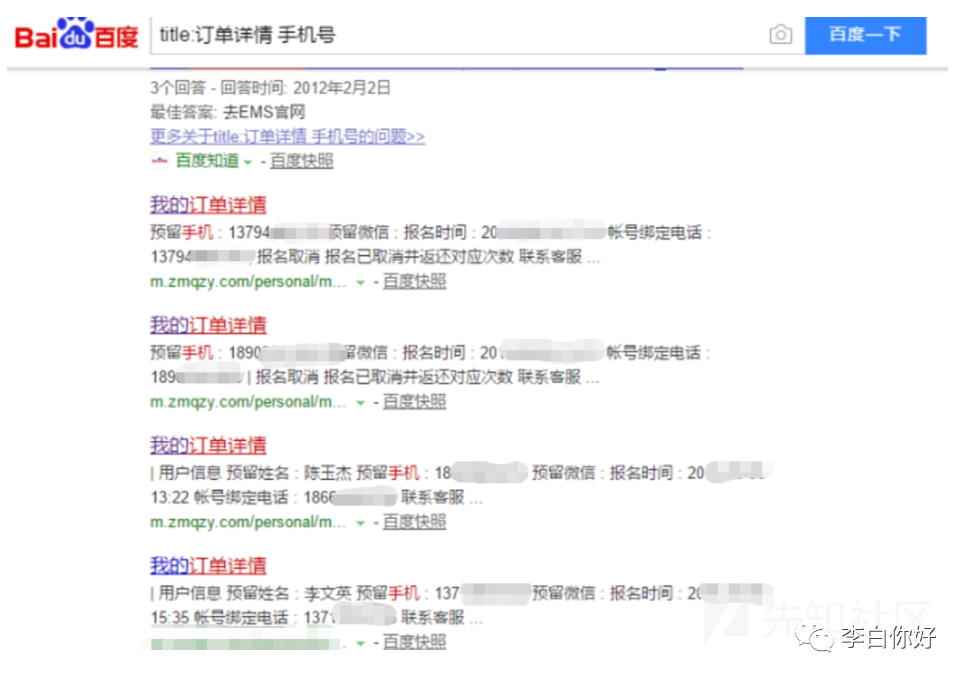Click the snippet text 预留姓名：陈玉杰
The width and height of the screenshot is (968, 680).
click(289, 474)
